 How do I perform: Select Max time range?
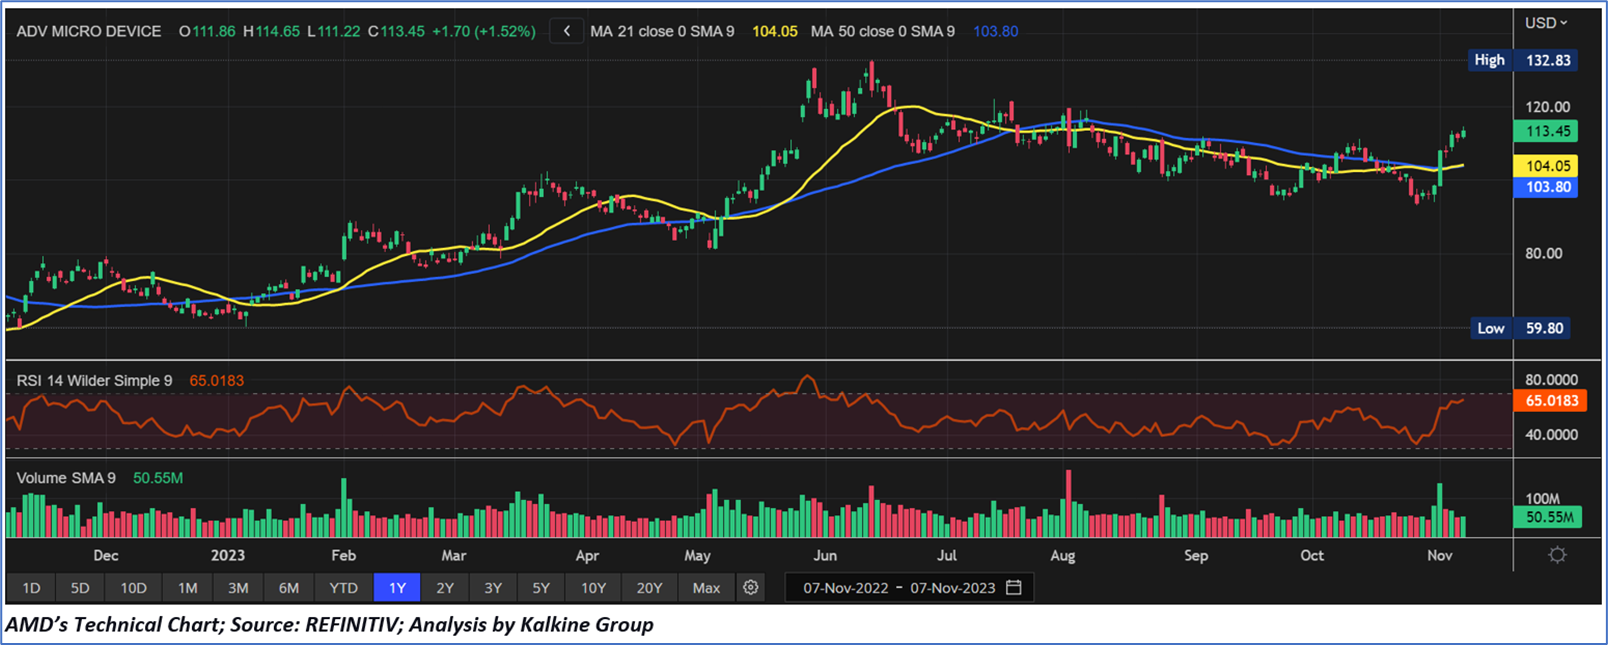[706, 588]
